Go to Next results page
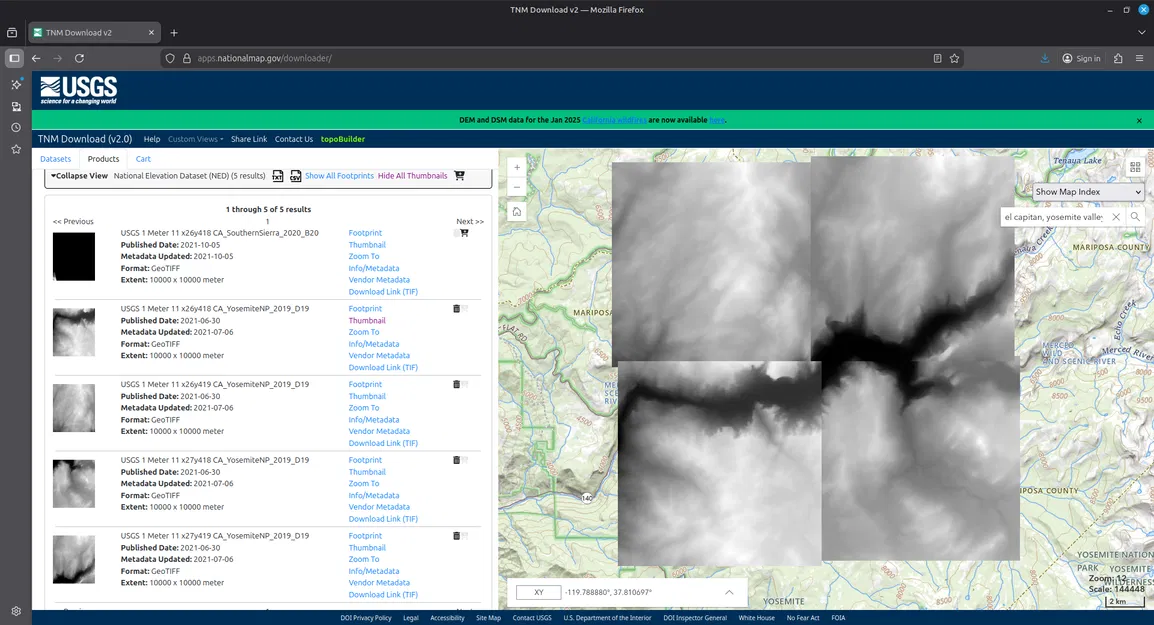Screen dimensions: 1154x625 470,222
